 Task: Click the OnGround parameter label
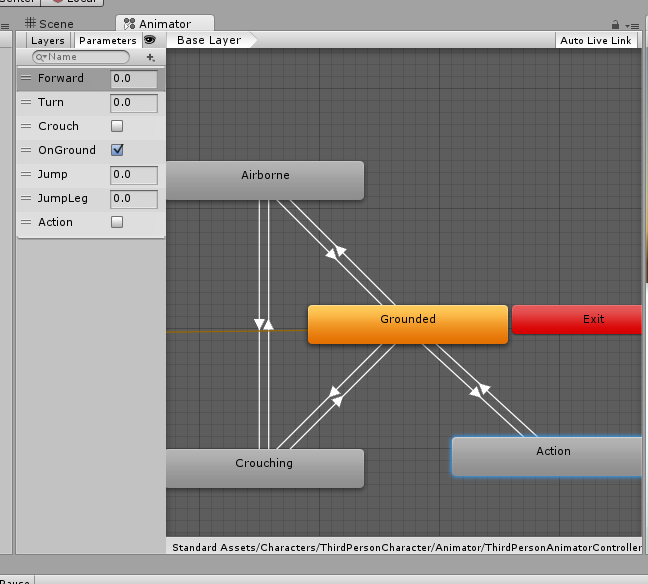(x=67, y=150)
